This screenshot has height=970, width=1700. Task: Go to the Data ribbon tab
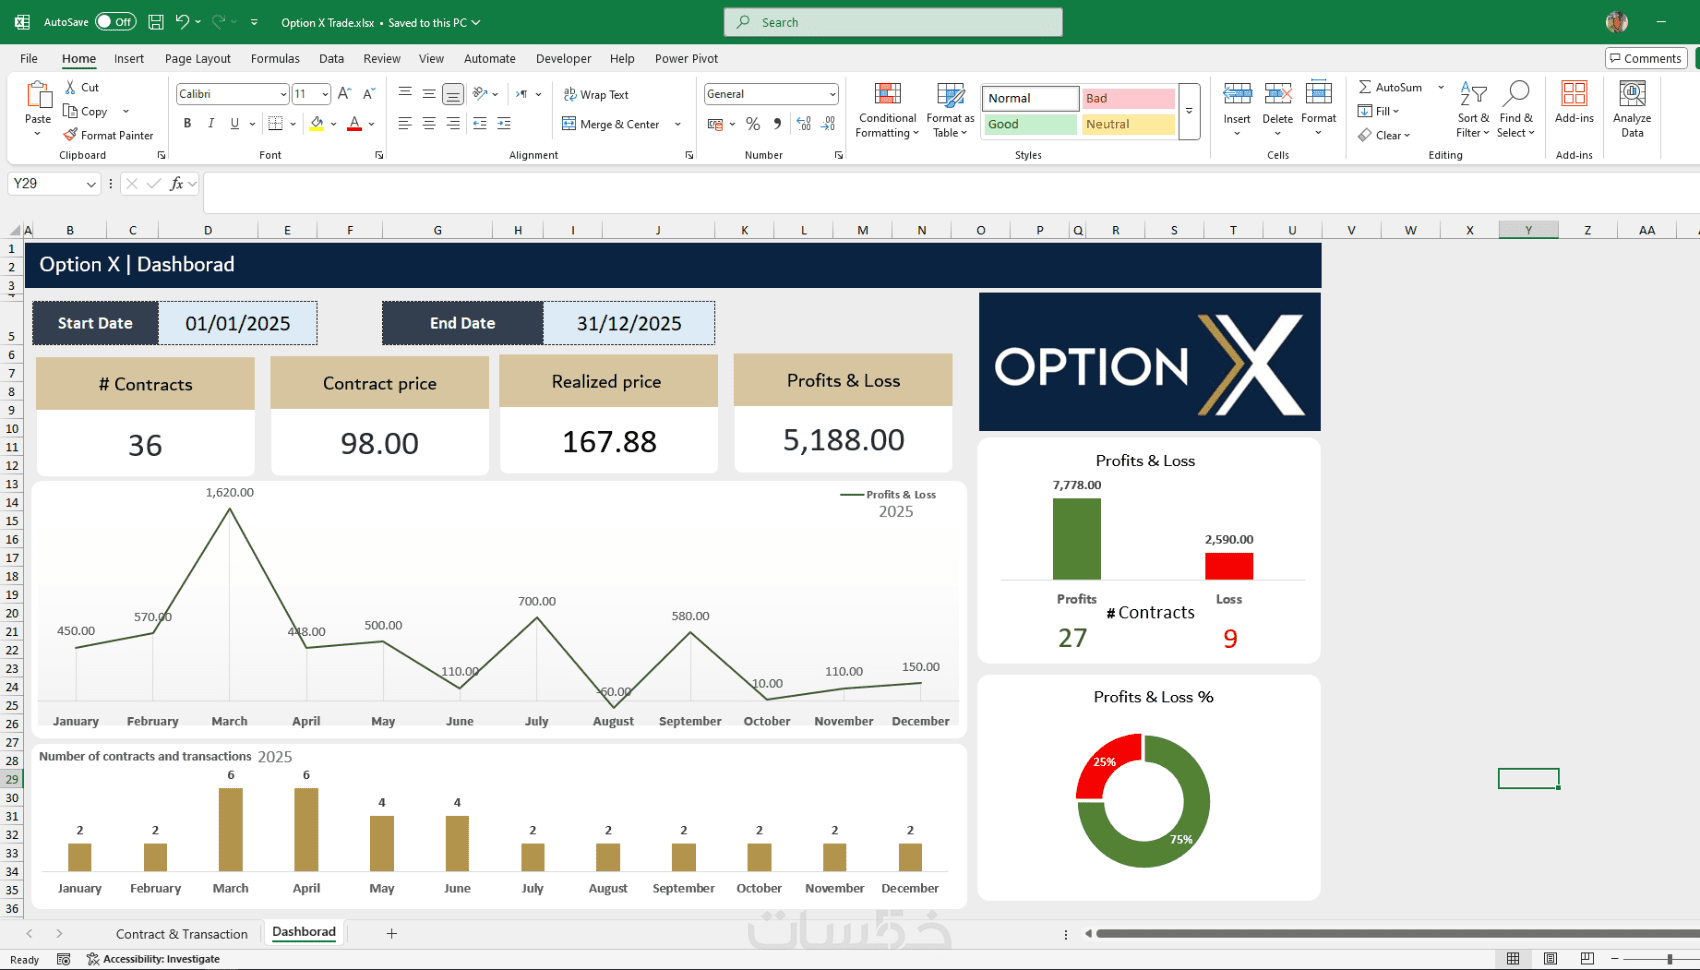click(x=332, y=59)
